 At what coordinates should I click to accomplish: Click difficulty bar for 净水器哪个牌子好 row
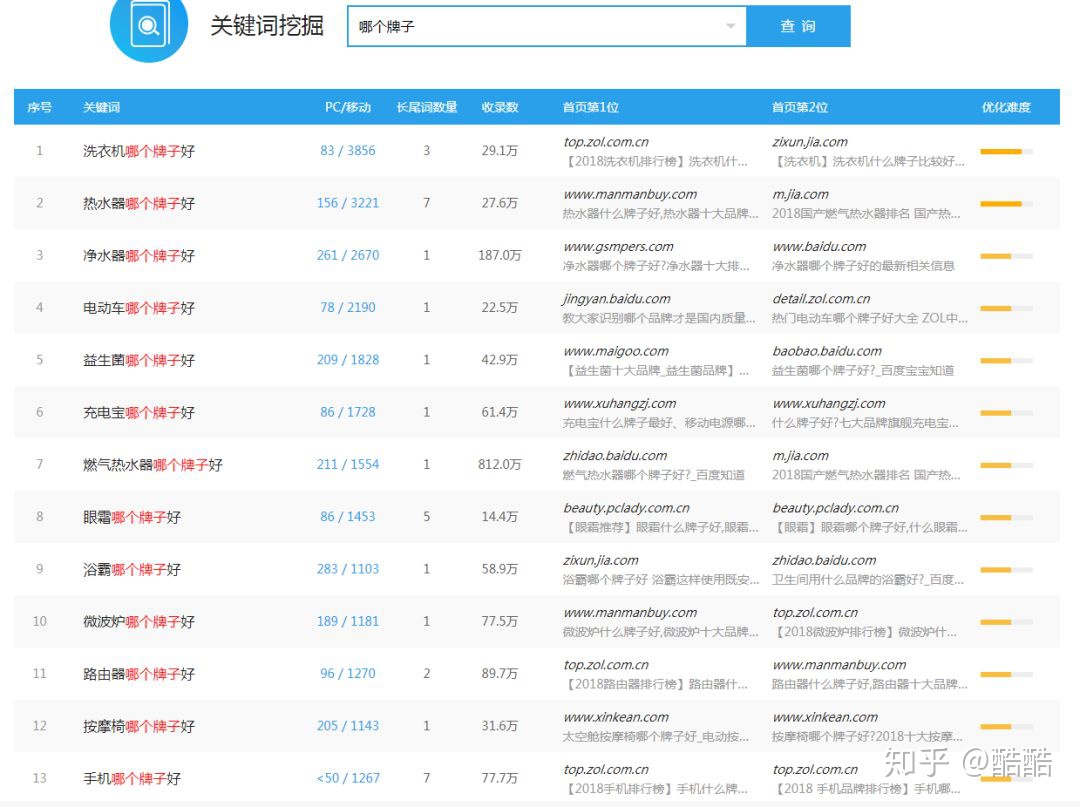click(1006, 256)
